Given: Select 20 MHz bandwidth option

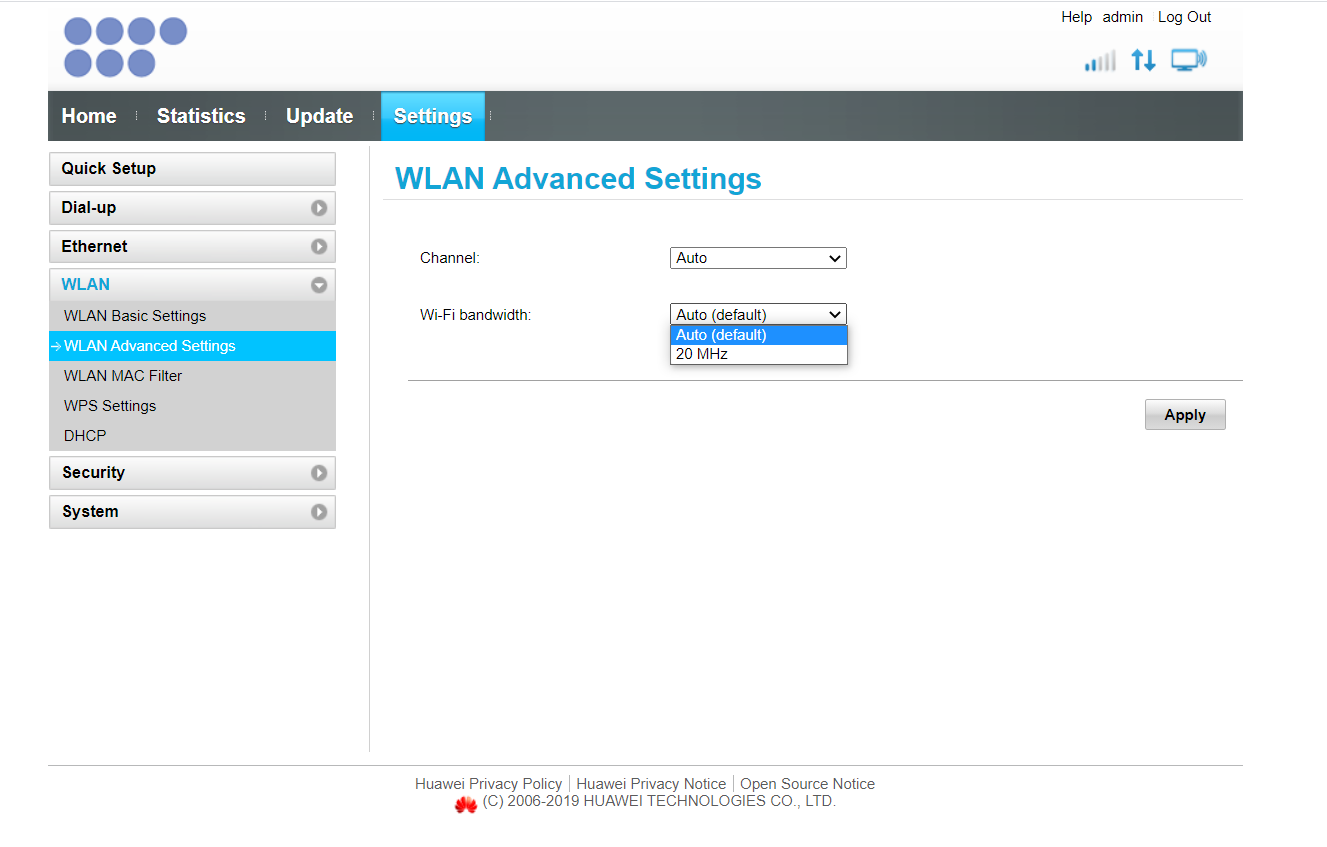Looking at the screenshot, I should click(759, 354).
